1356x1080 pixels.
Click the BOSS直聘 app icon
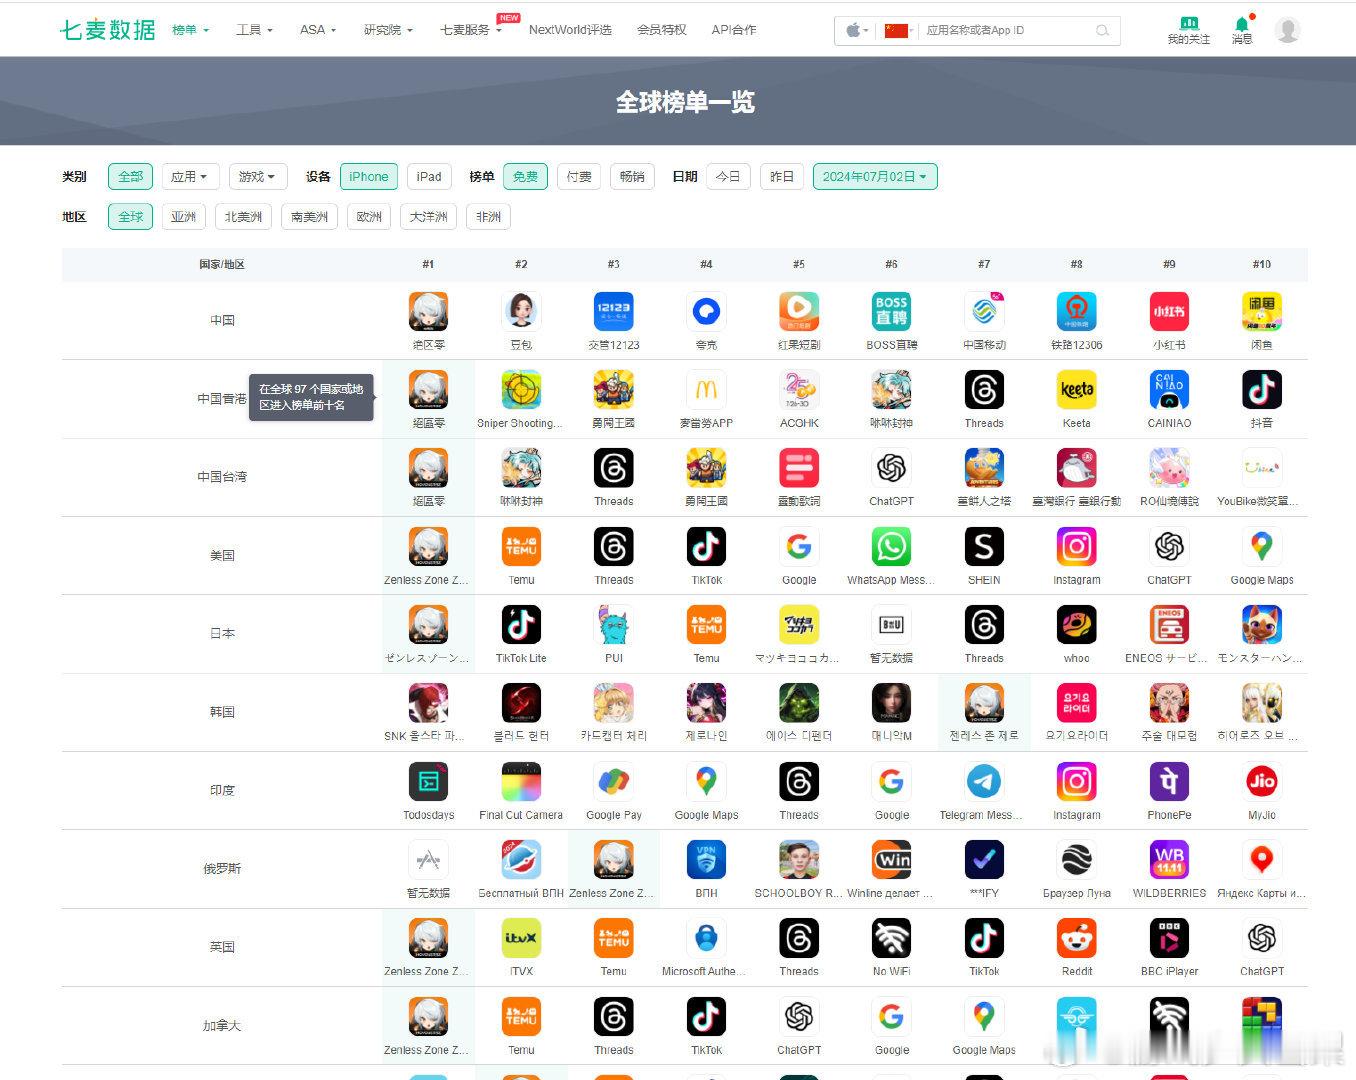coord(891,312)
